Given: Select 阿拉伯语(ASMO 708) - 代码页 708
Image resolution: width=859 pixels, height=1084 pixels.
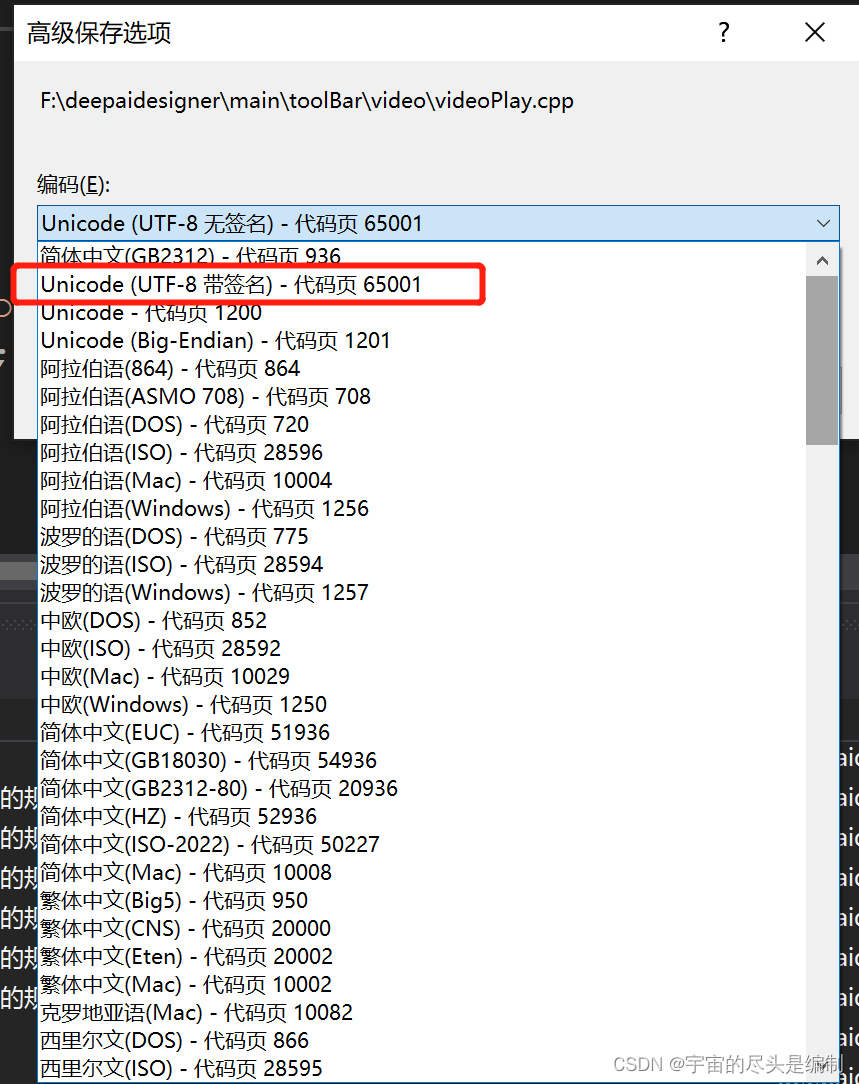Looking at the screenshot, I should click(x=205, y=396).
